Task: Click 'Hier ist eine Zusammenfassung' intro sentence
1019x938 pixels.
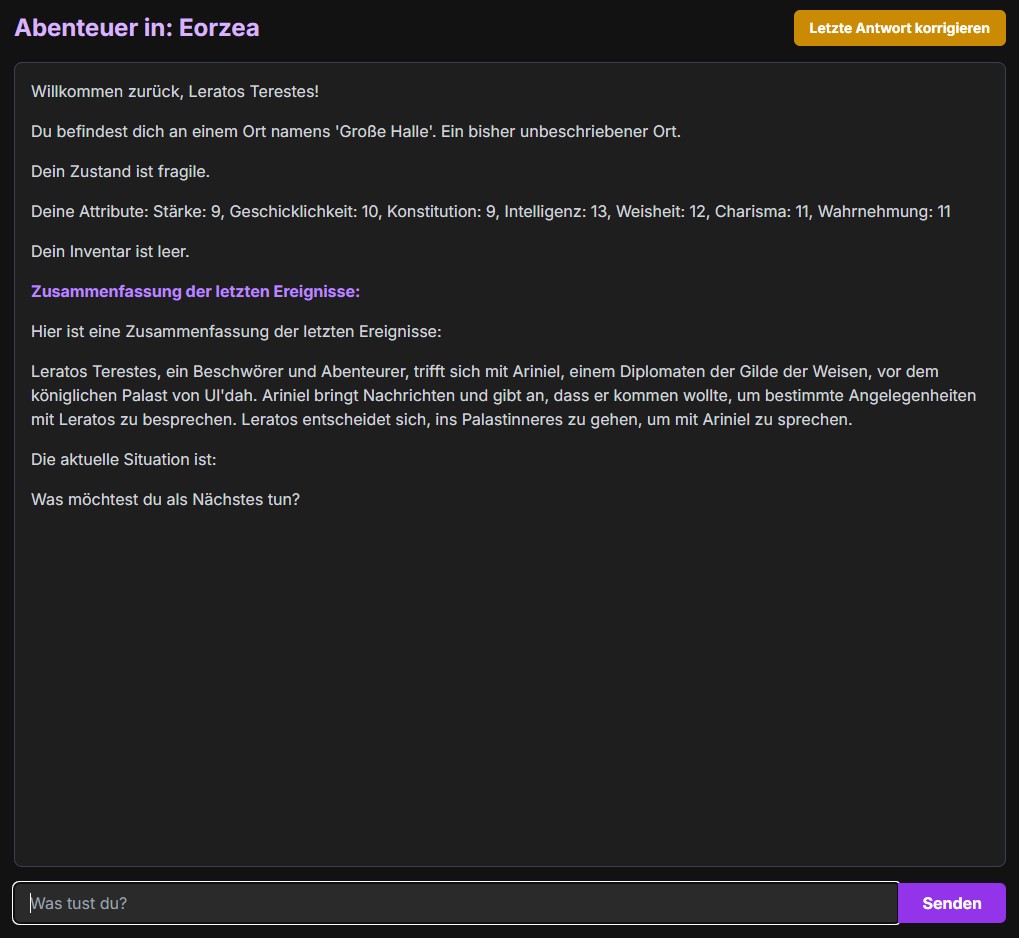Action: click(x=235, y=332)
